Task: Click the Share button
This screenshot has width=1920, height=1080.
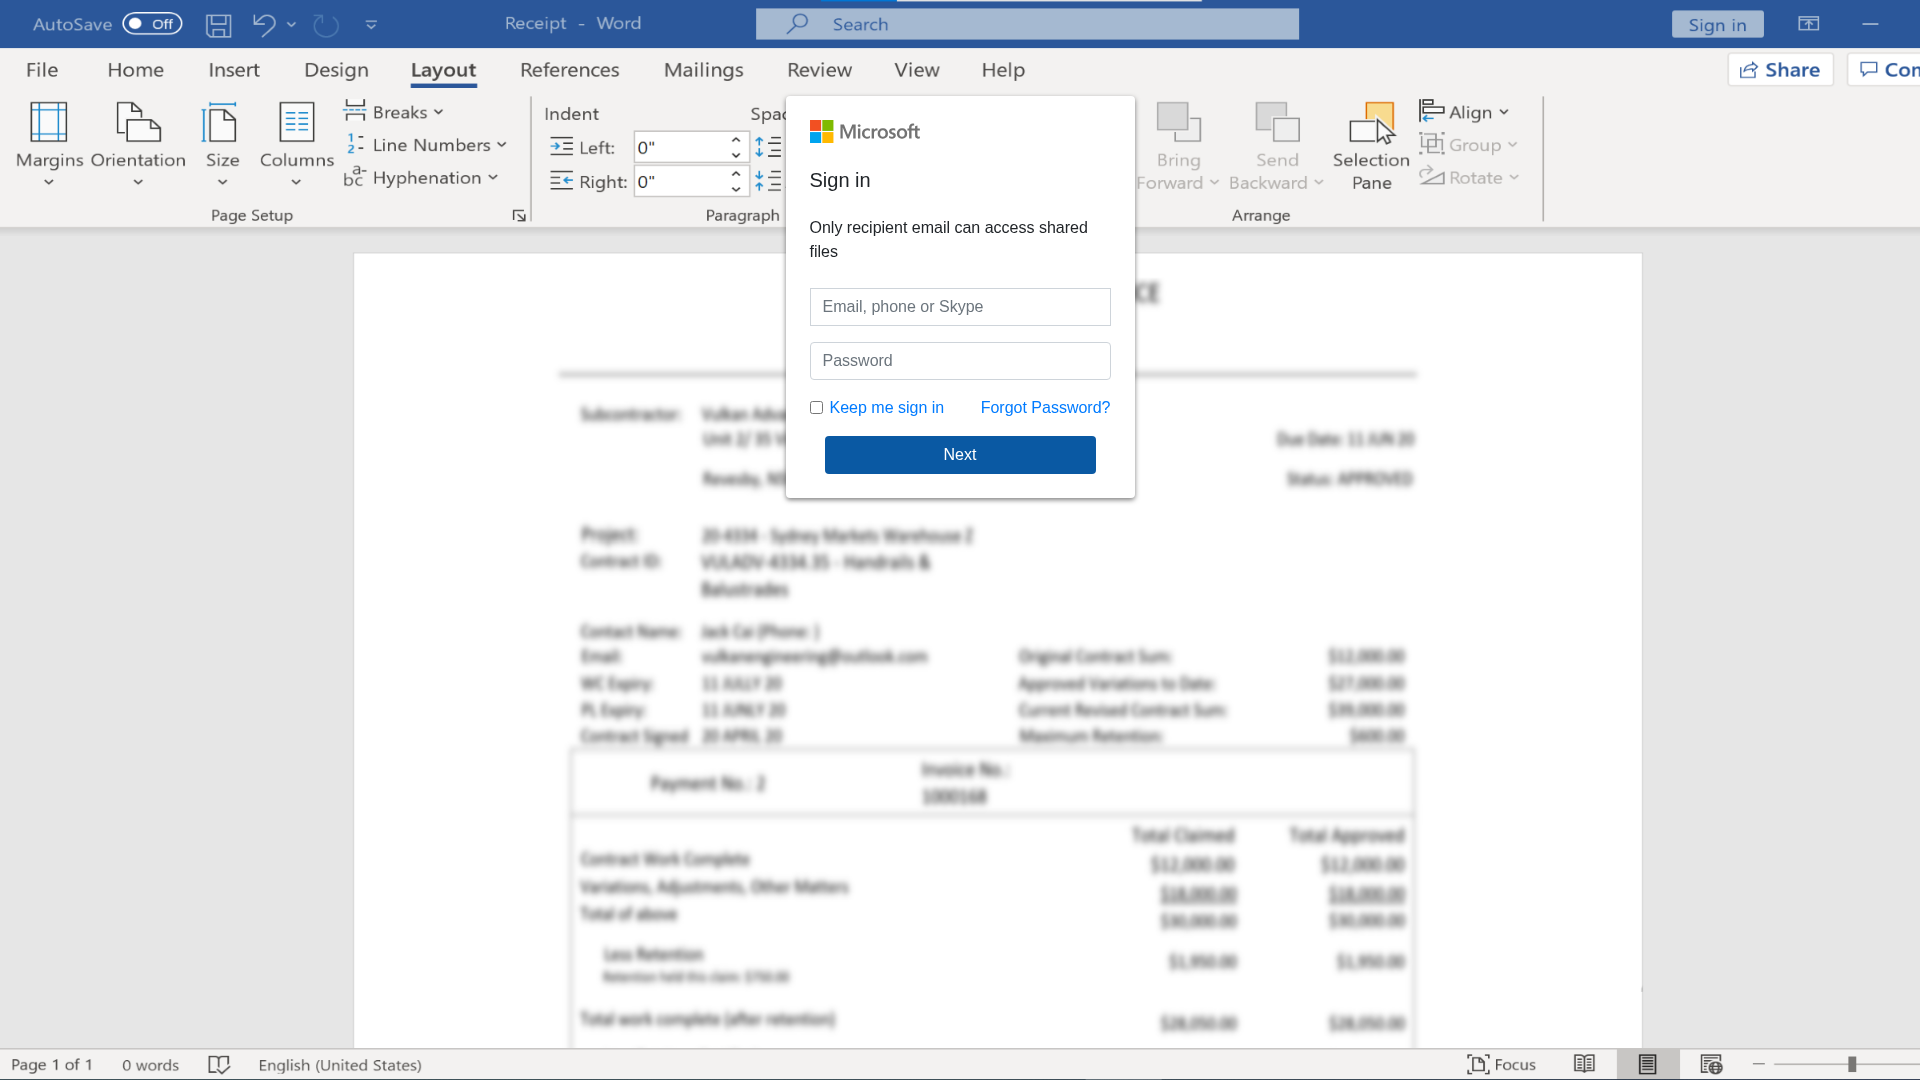Action: (x=1780, y=70)
